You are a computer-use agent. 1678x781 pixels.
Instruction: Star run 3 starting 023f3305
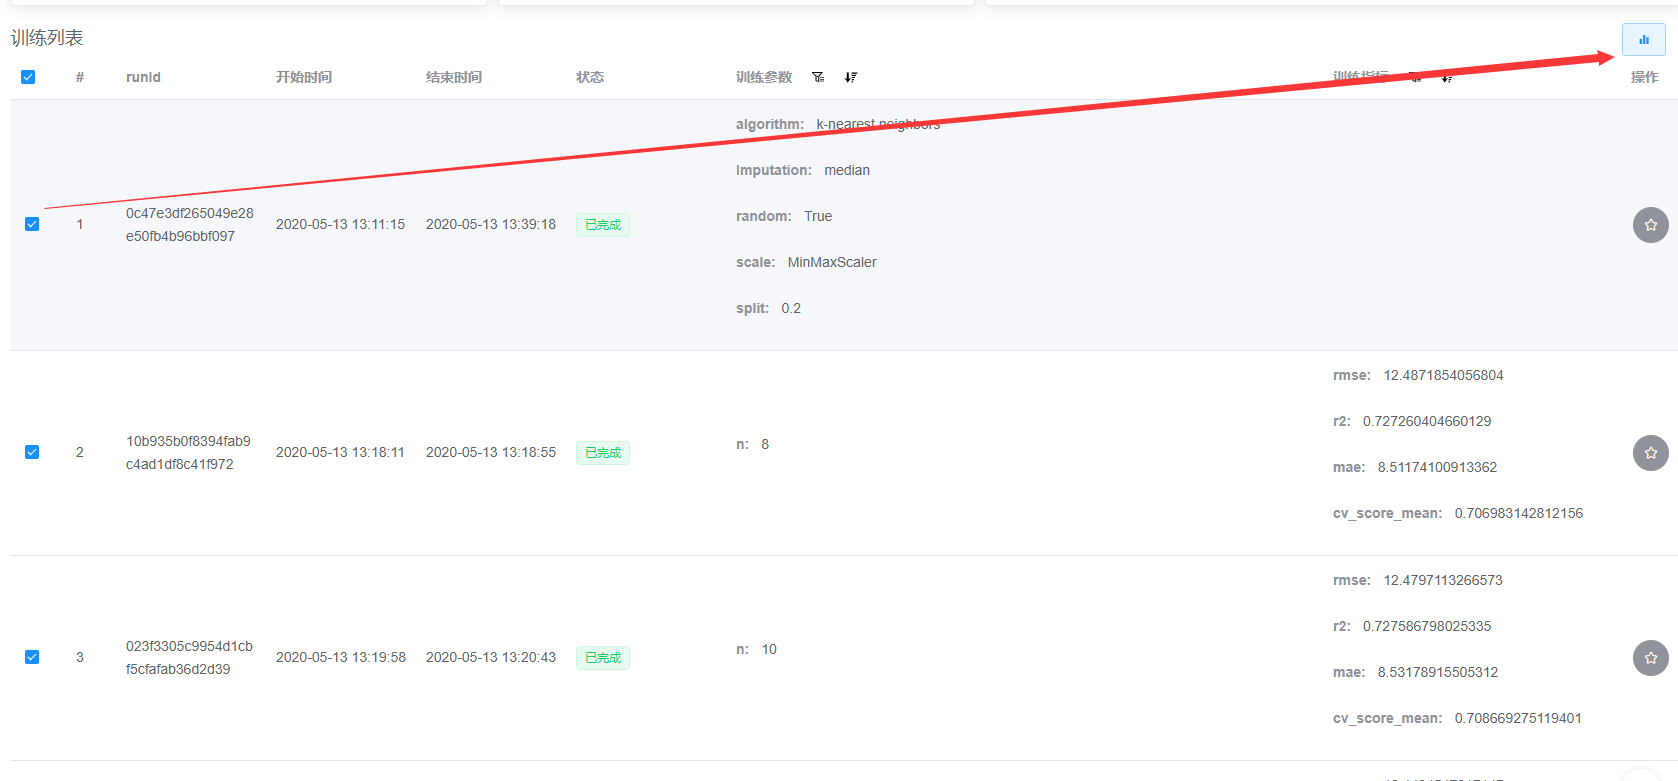tap(1650, 658)
